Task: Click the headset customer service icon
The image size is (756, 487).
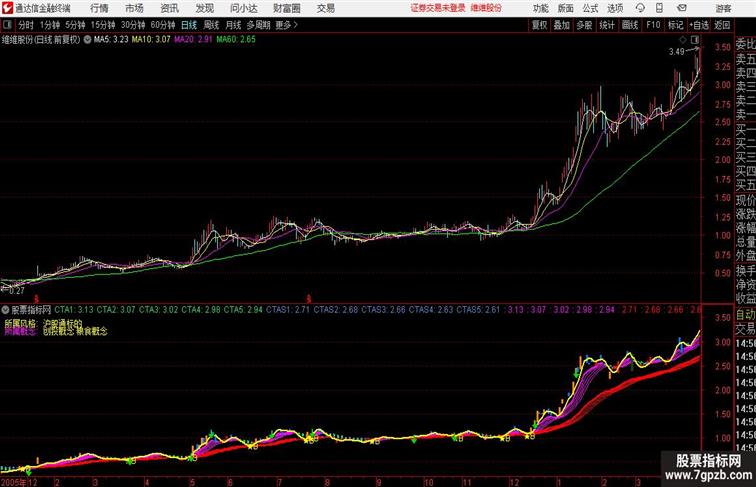Action: click(x=640, y=8)
